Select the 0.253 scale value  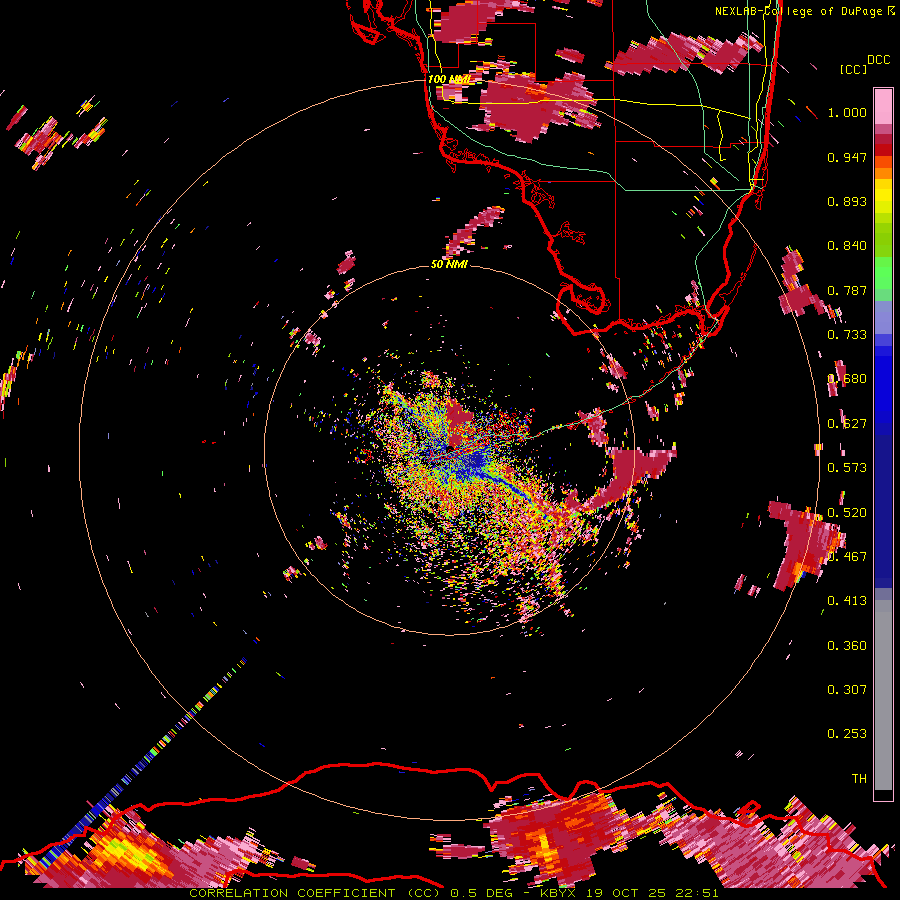point(847,734)
